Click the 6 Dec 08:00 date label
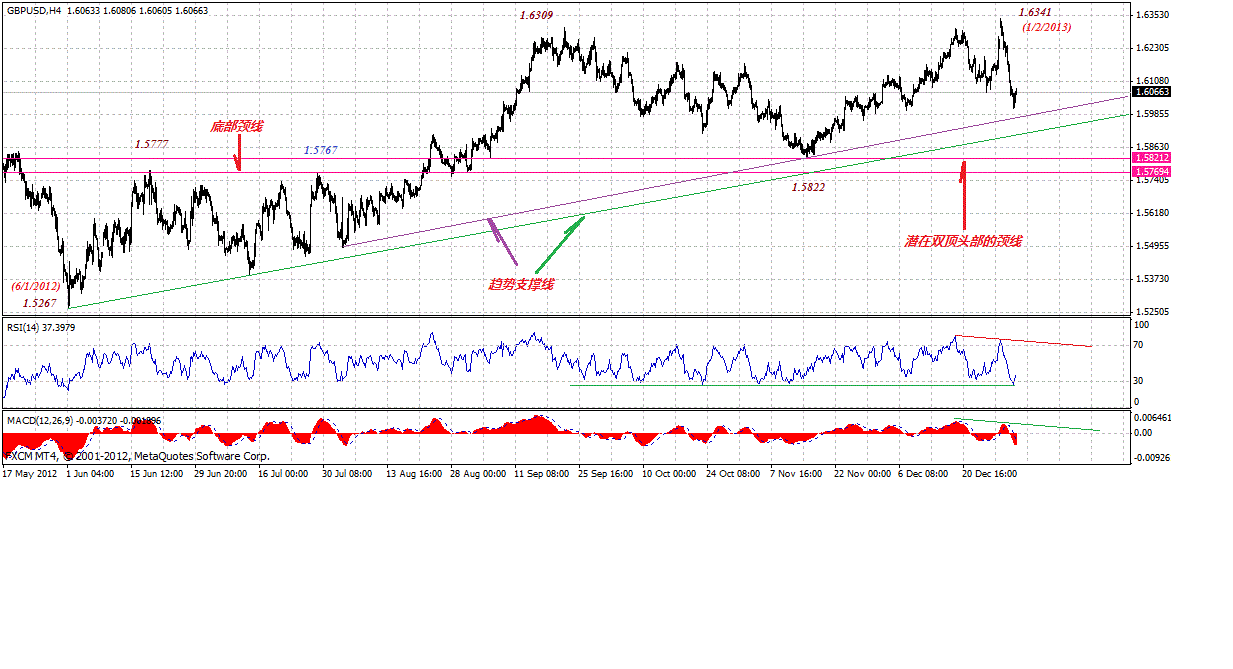This screenshot has width=1233, height=669. pyautogui.click(x=923, y=472)
